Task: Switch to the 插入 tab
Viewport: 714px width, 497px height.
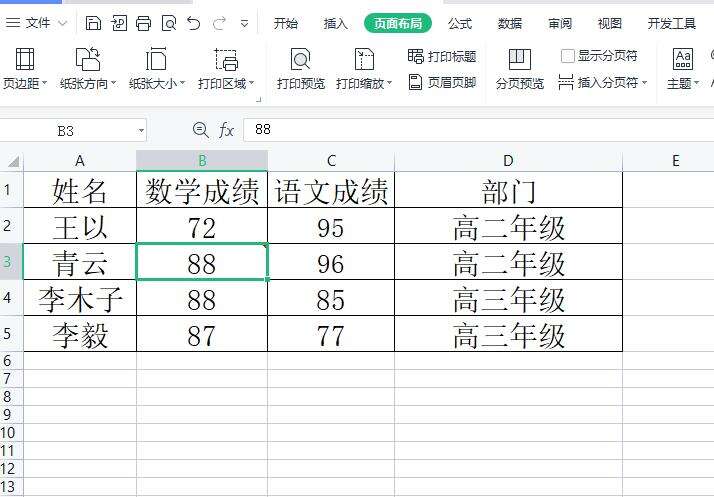Action: point(336,23)
